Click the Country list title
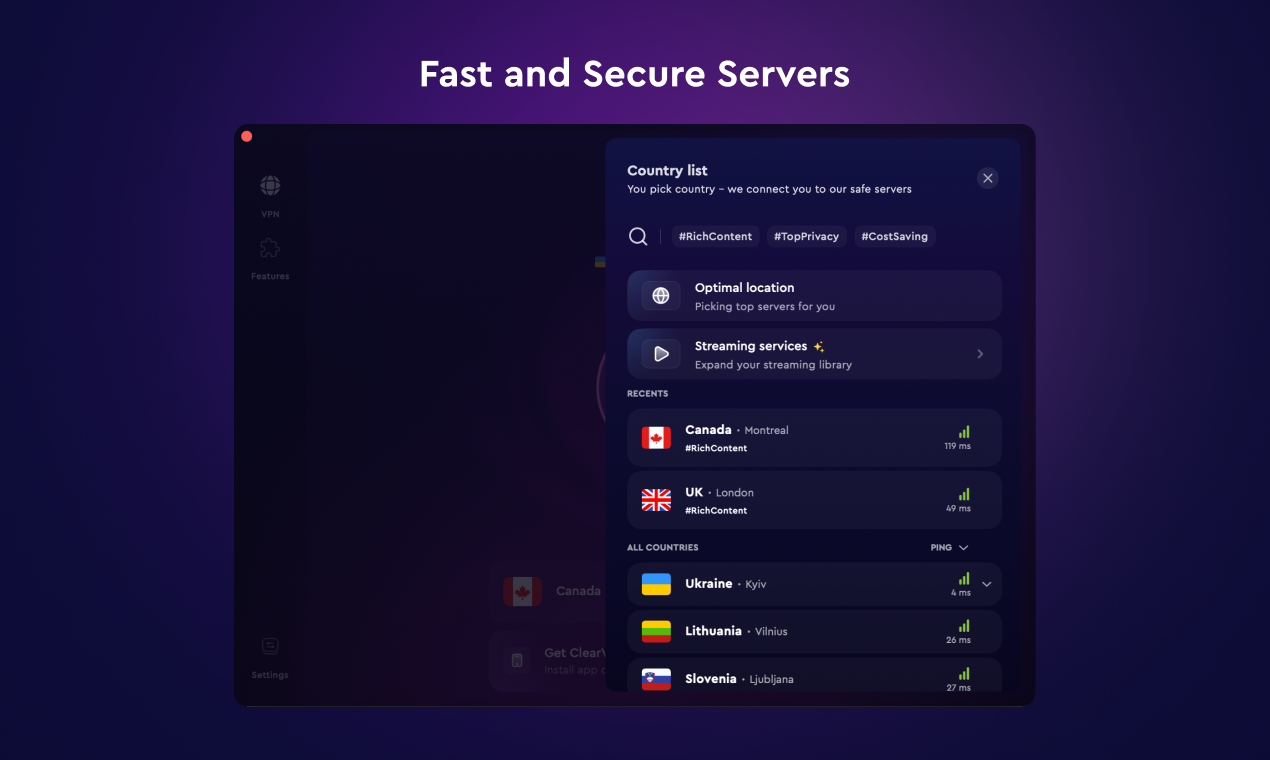The image size is (1270, 760). (x=668, y=171)
